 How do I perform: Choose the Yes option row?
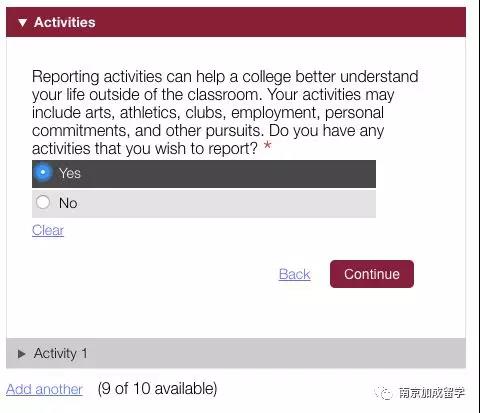click(x=204, y=174)
